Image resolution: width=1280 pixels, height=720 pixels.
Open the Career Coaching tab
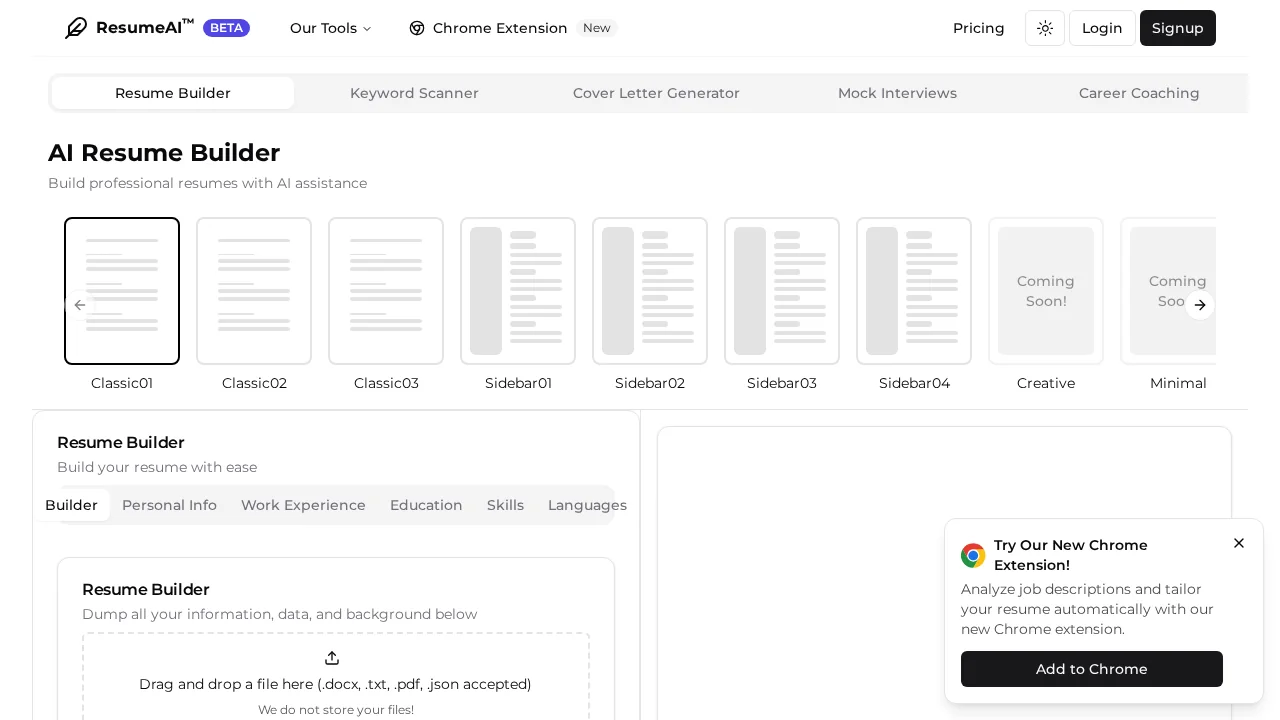(1139, 93)
